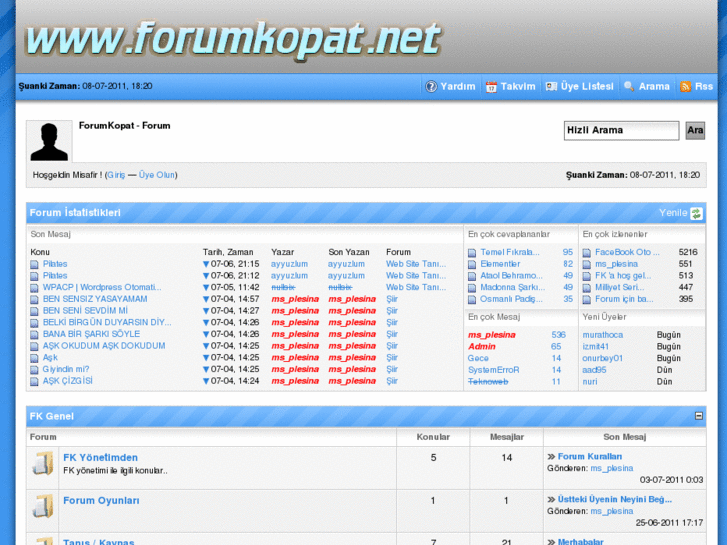Click the page icon beside Milliyet Seri...
Image resolution: width=727 pixels, height=545 pixels.
pos(587,288)
